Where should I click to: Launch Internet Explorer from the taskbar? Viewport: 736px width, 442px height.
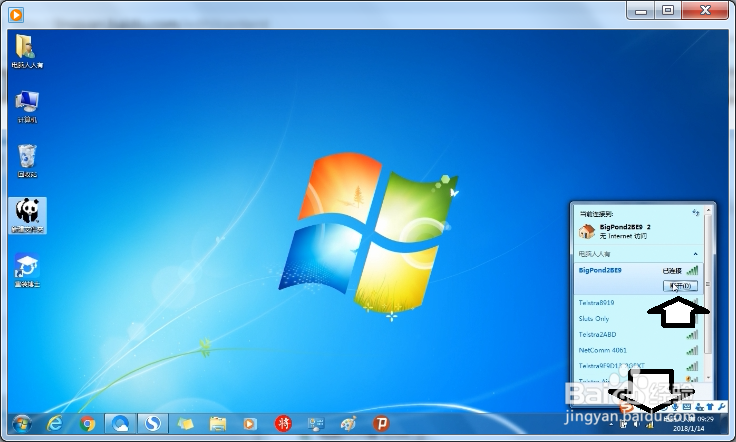coord(55,424)
